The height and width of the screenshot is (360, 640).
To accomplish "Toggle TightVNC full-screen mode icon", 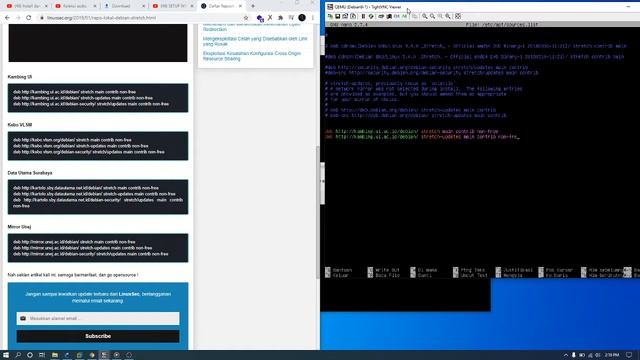I will 458,16.
